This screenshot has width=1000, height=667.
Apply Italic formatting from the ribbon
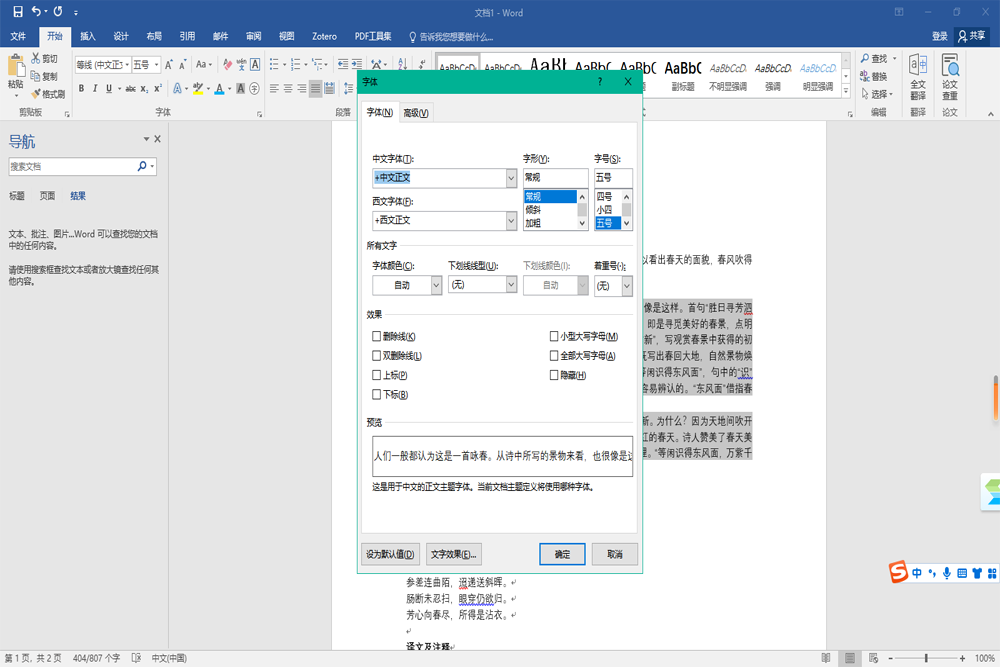click(x=95, y=88)
